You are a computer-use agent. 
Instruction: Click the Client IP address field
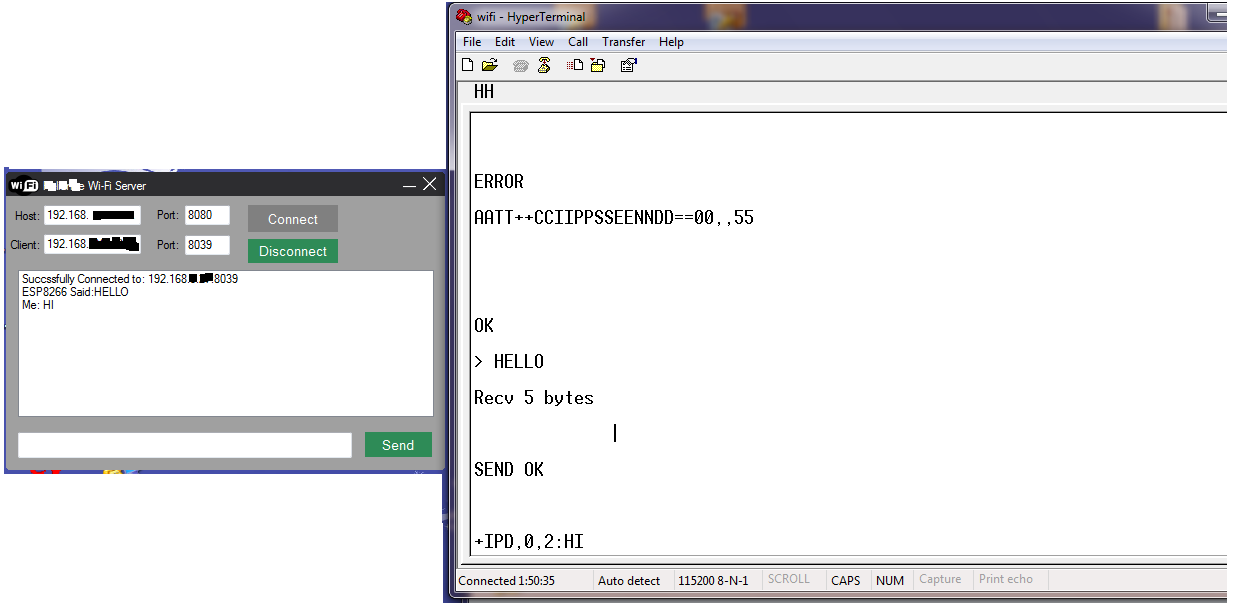(x=92, y=244)
